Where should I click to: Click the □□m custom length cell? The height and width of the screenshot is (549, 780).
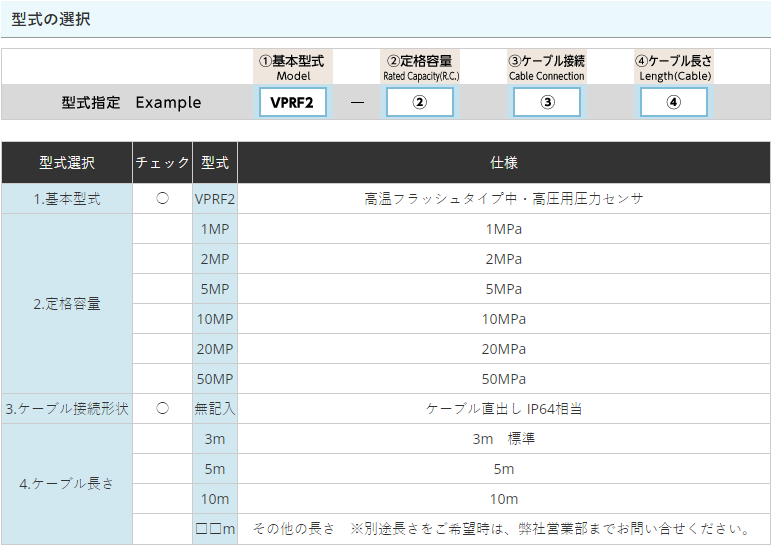tap(215, 529)
